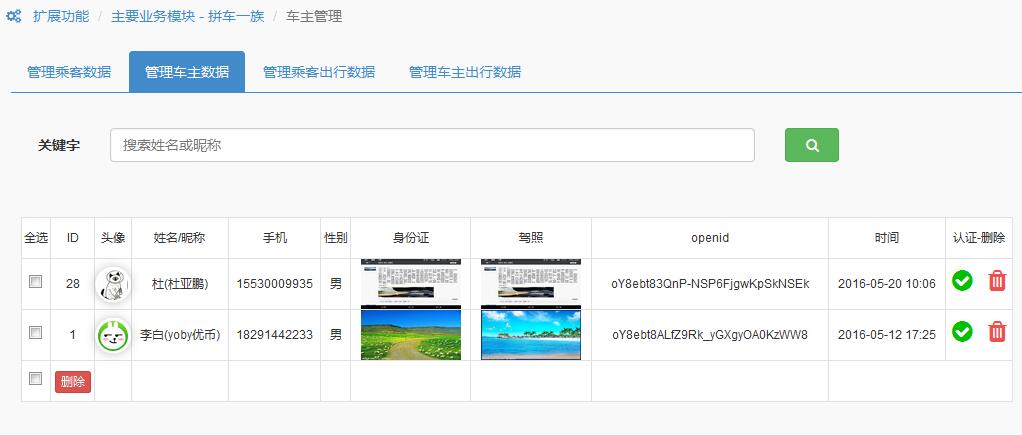View beach 驾照 image for ID 1
This screenshot has width=1022, height=435.
[x=531, y=335]
